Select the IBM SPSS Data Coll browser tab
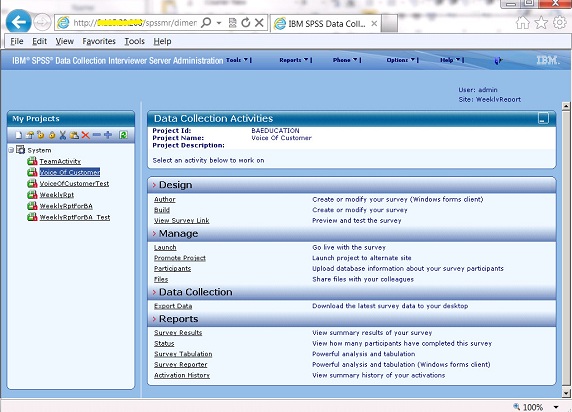 click(x=325, y=24)
